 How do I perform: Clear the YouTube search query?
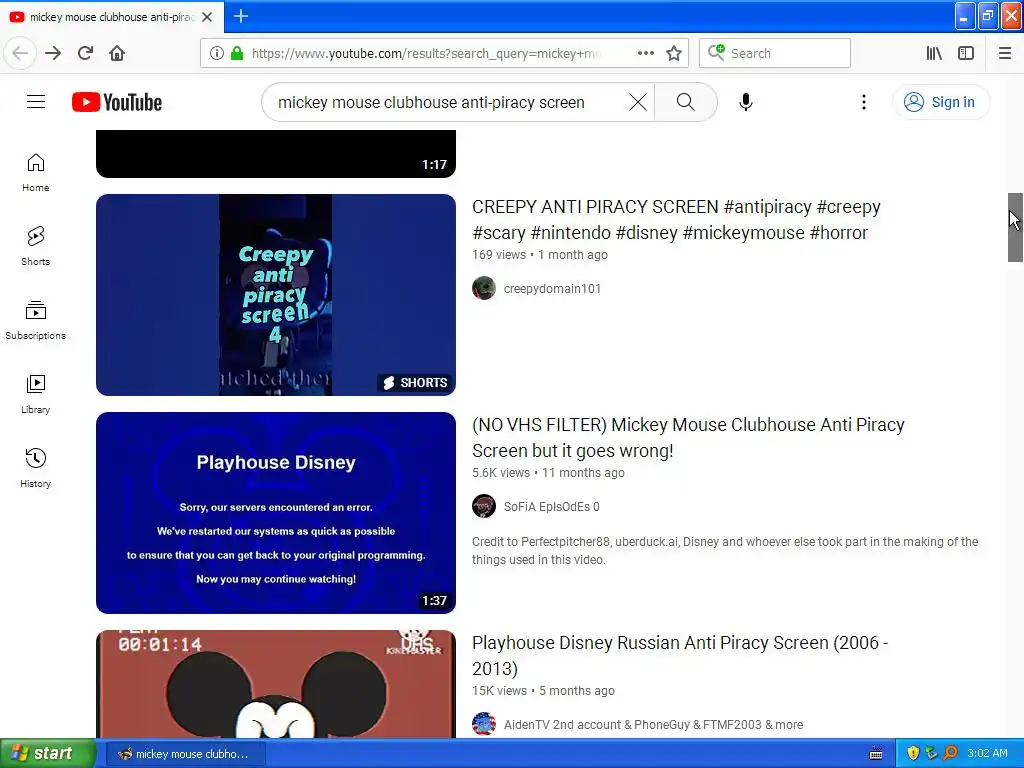638,102
